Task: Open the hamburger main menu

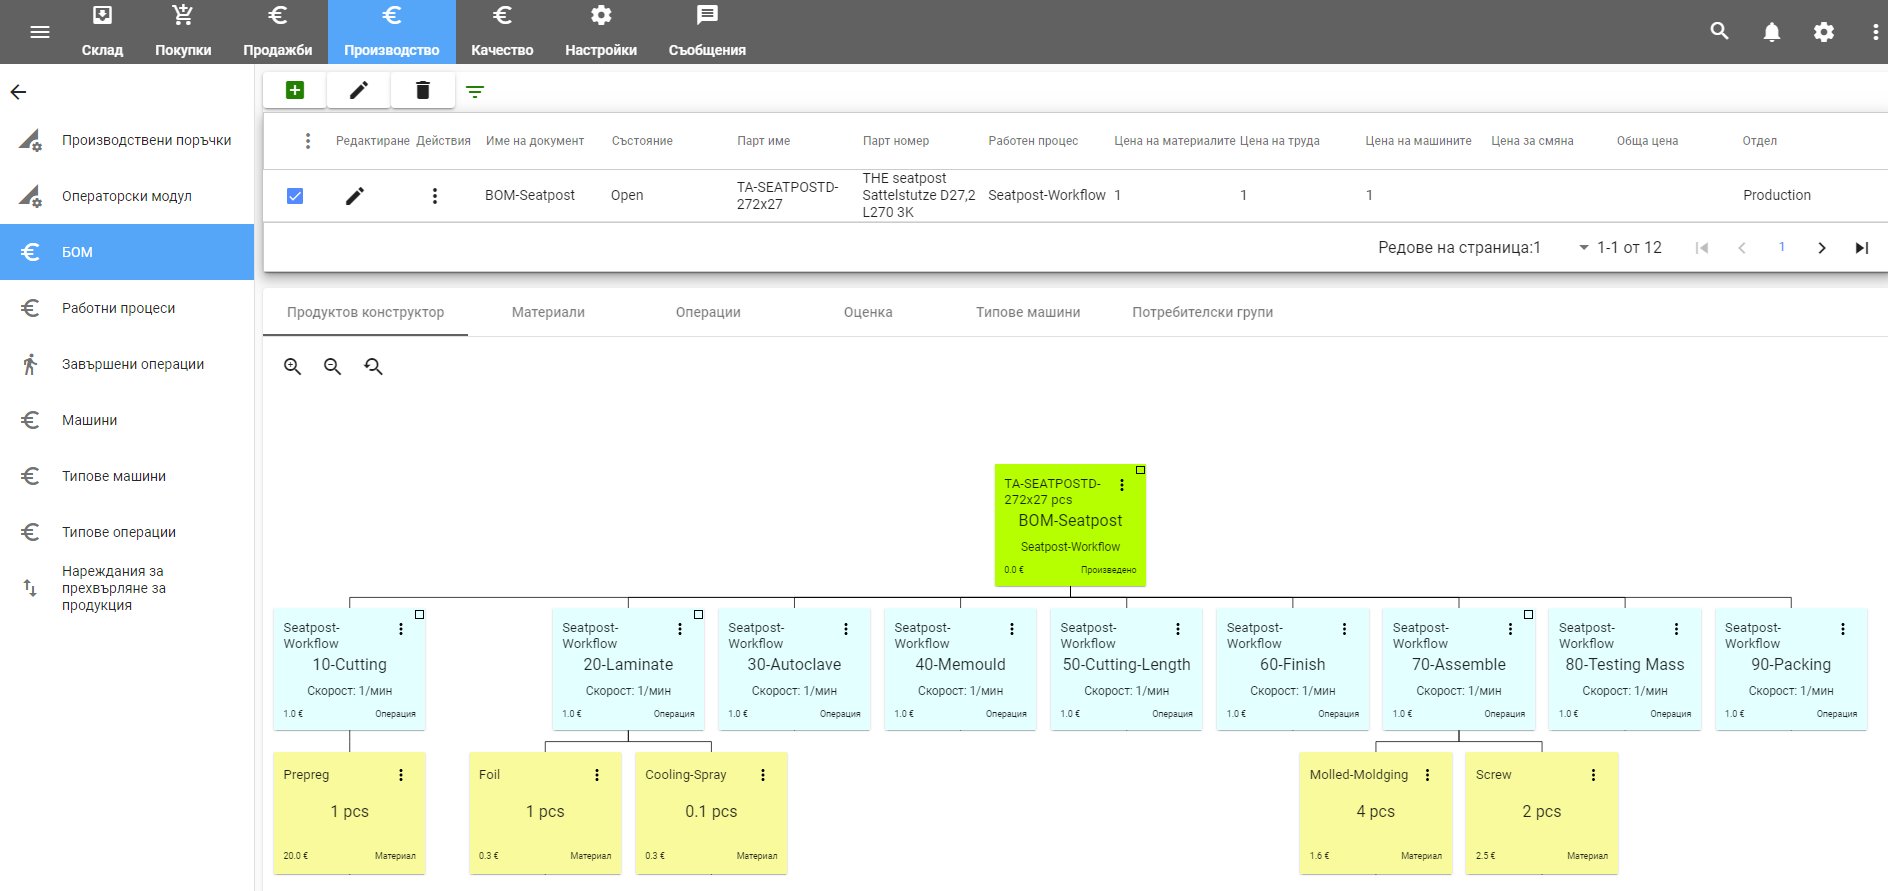Action: (40, 32)
